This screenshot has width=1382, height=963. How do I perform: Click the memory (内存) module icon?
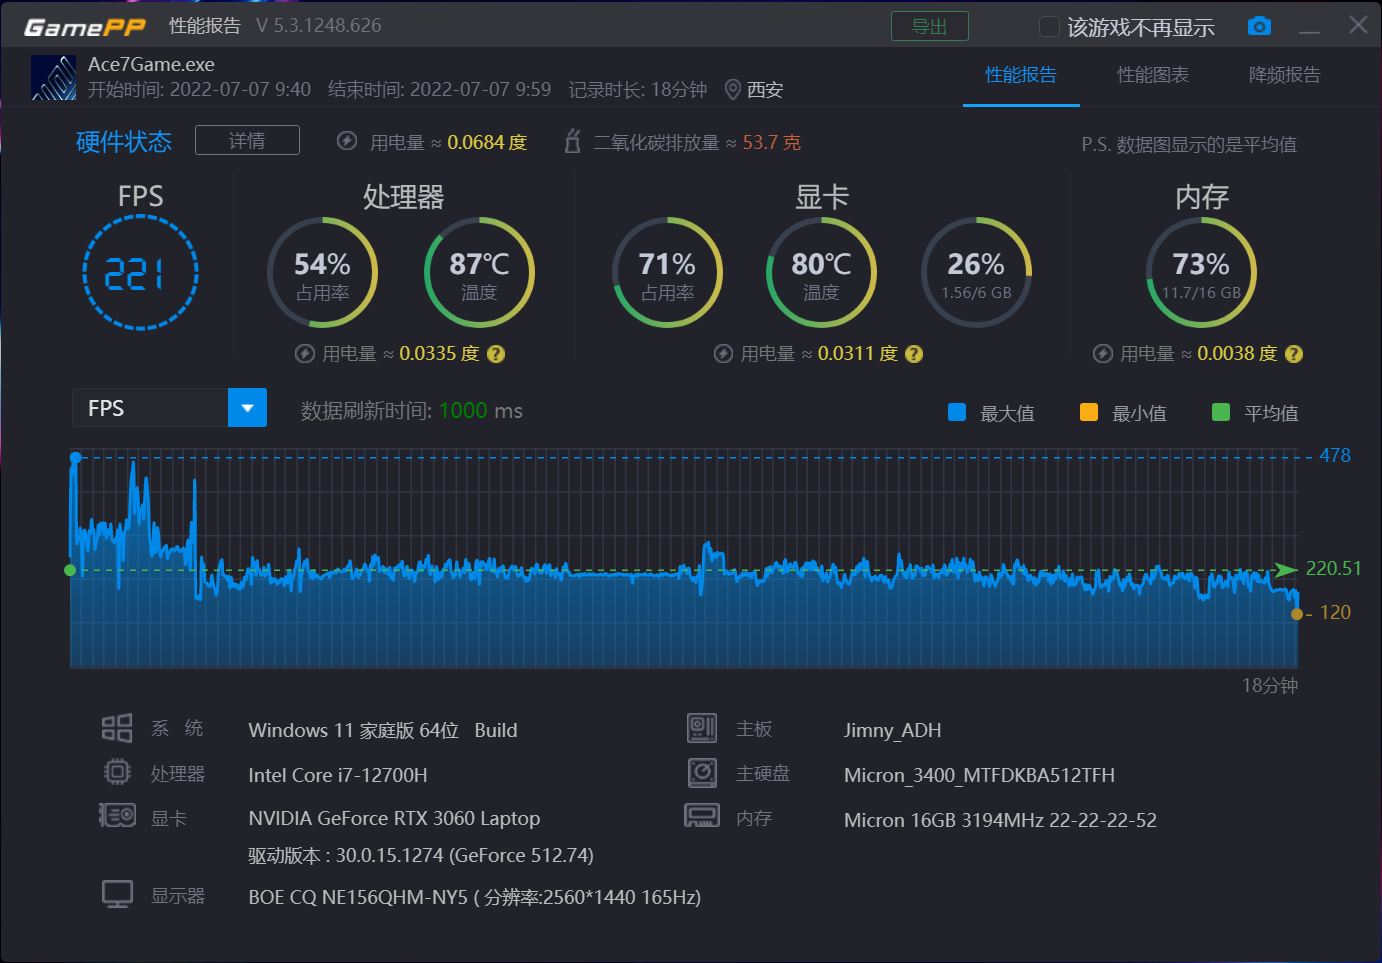(x=702, y=816)
